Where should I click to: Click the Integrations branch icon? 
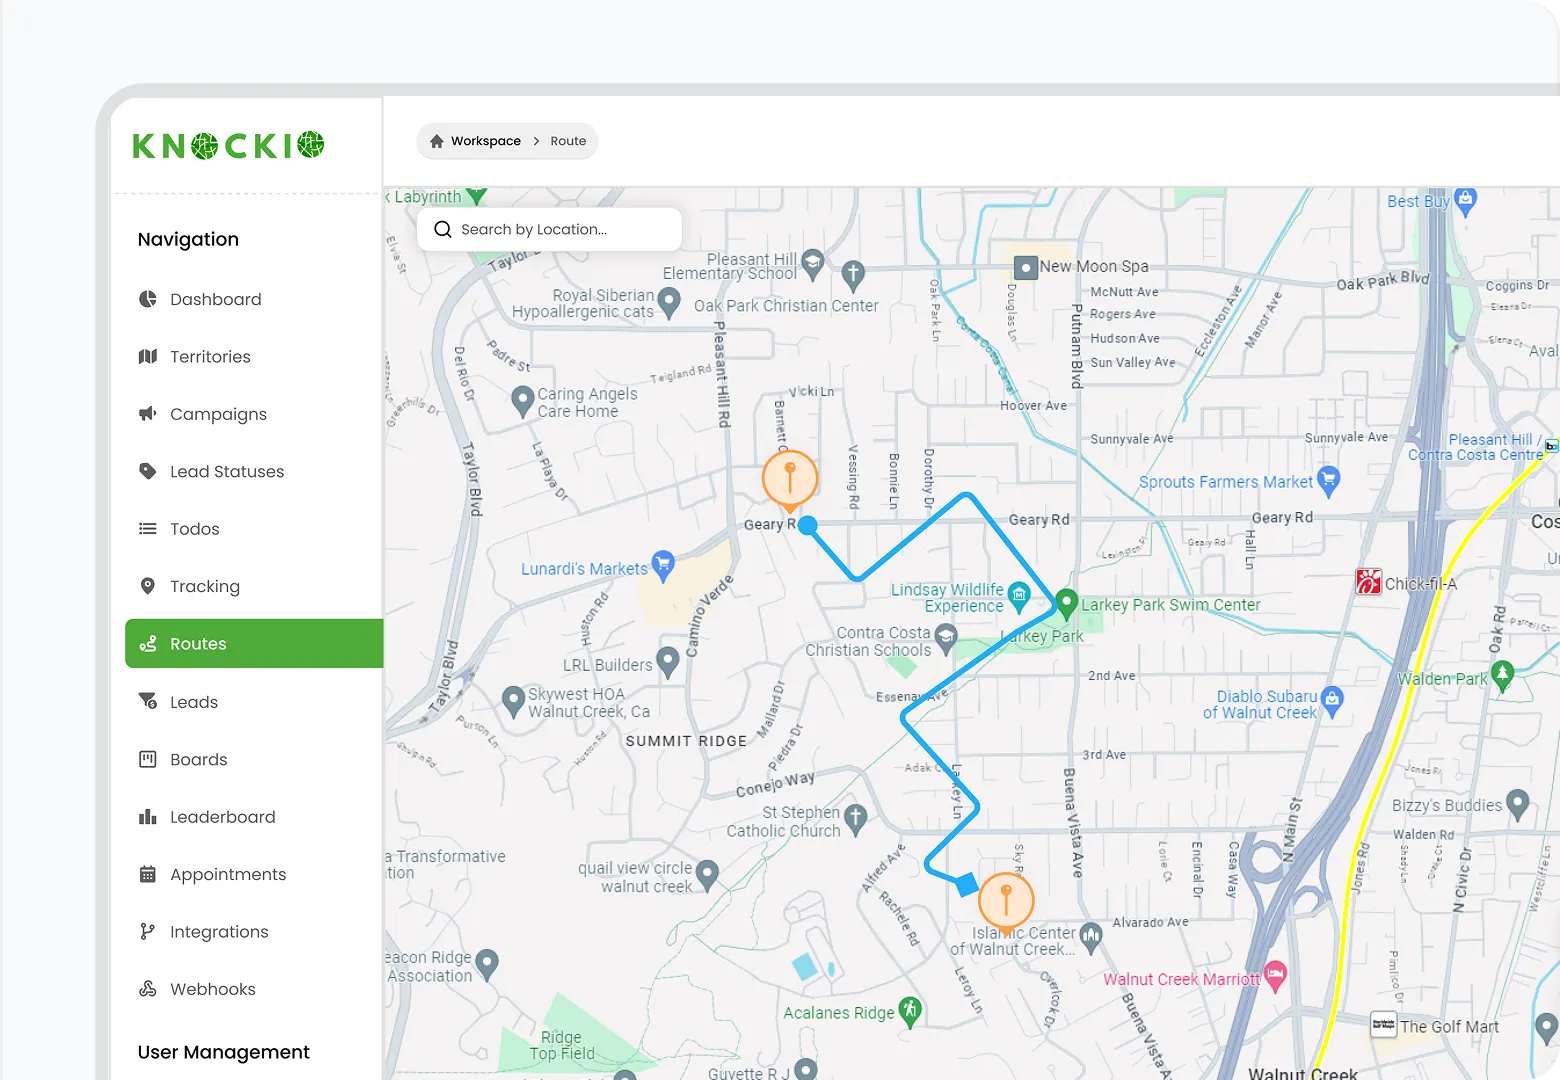click(148, 932)
